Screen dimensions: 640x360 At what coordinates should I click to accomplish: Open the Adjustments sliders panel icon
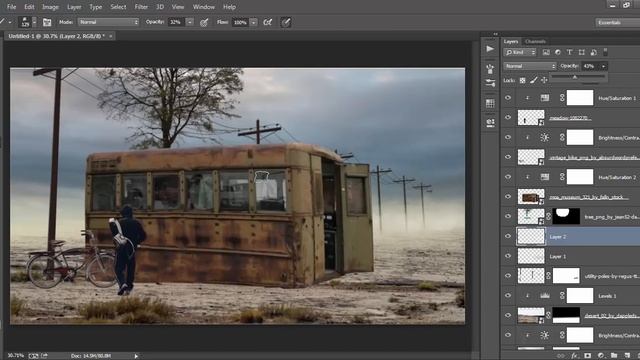click(x=490, y=83)
